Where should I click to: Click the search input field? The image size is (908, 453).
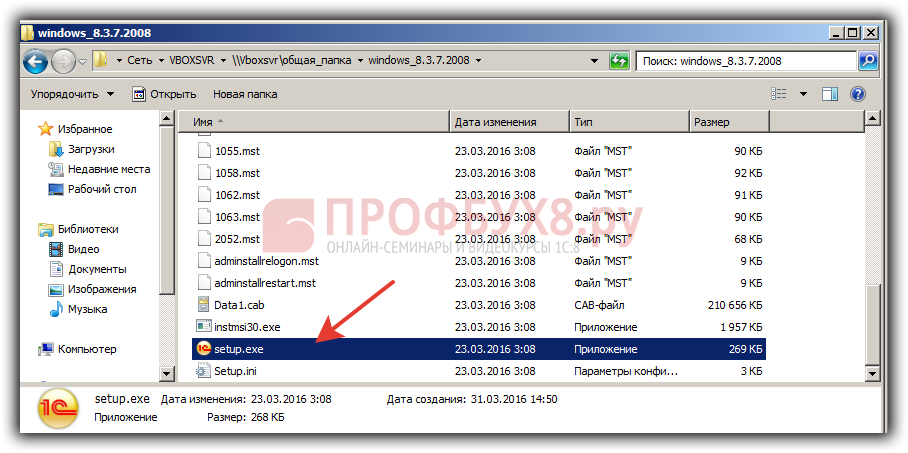(745, 61)
